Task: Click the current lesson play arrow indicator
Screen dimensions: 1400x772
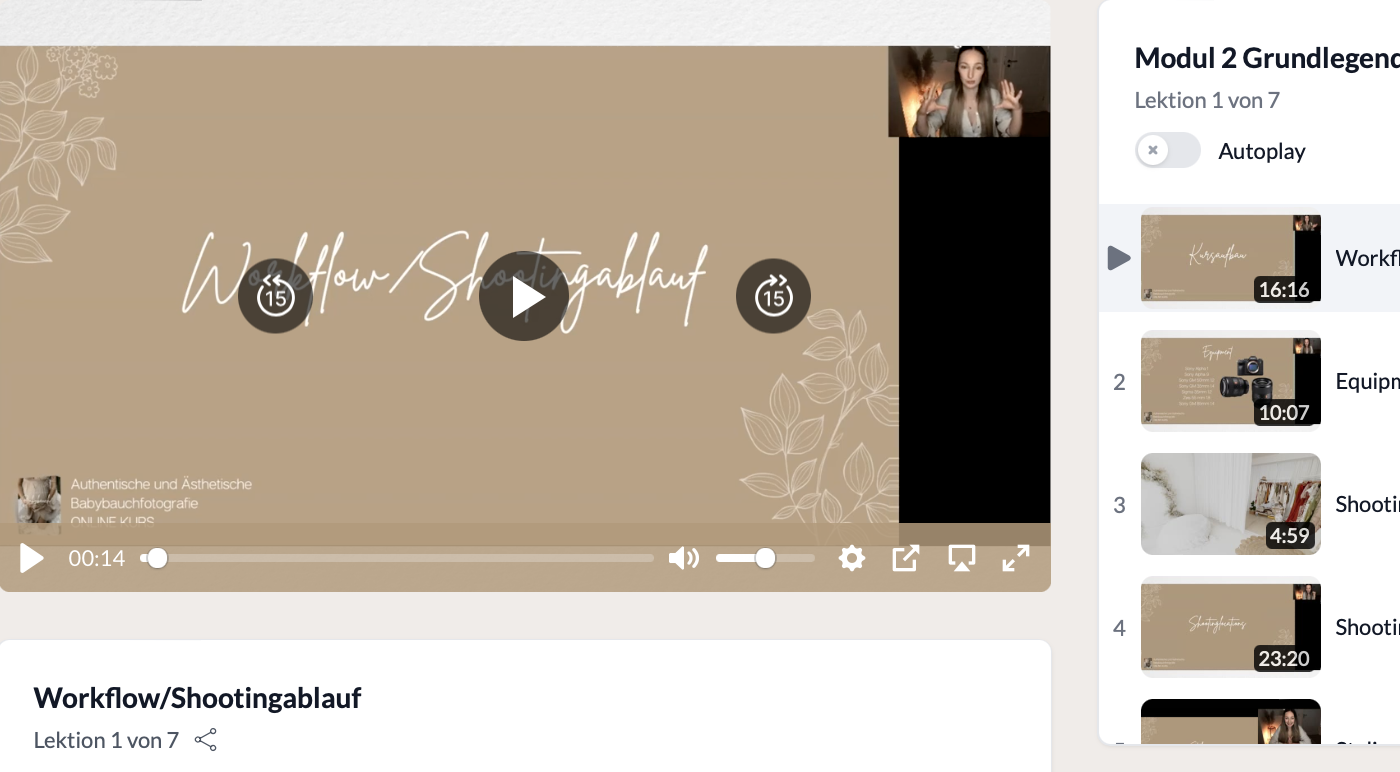Action: click(x=1119, y=258)
